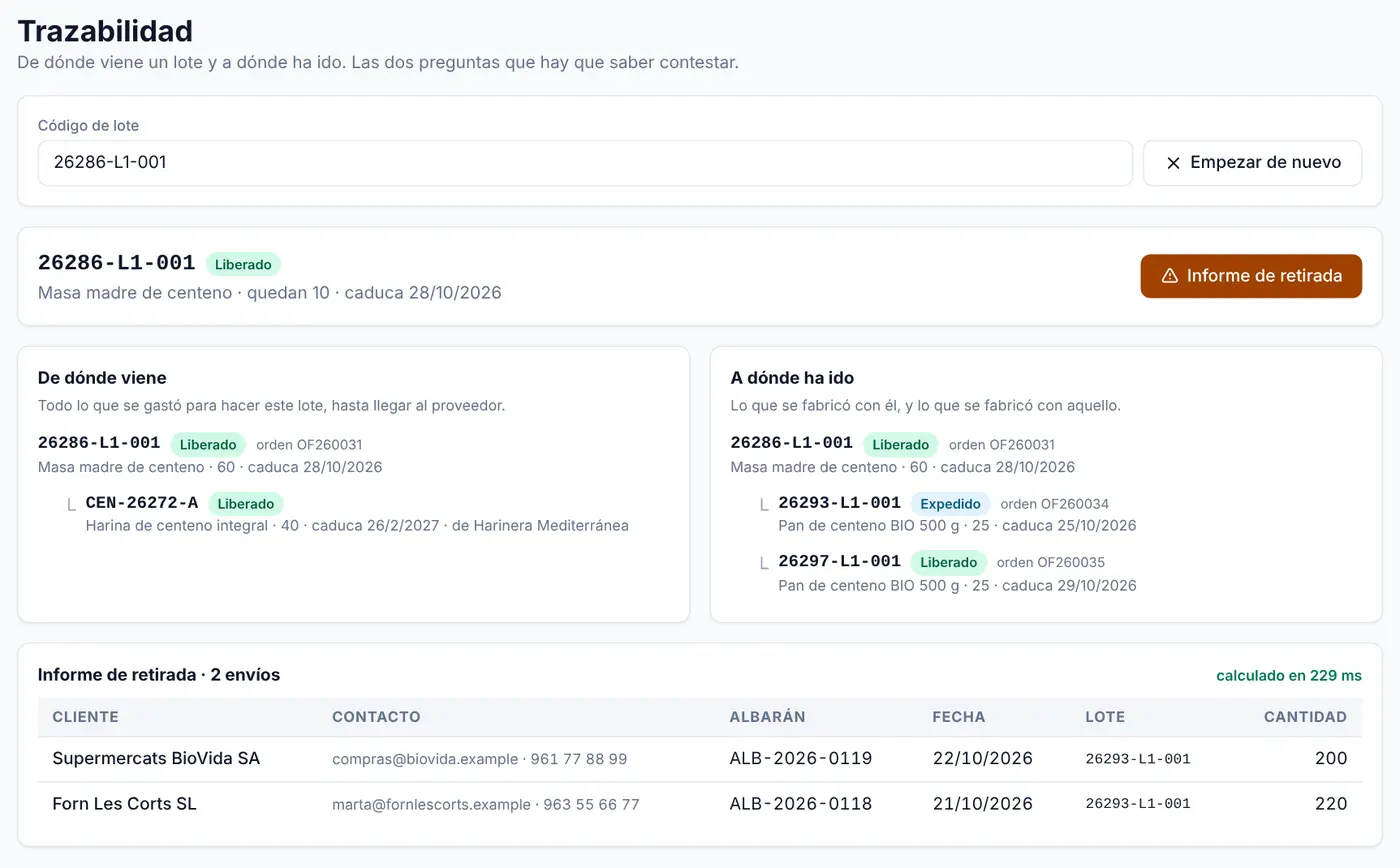This screenshot has width=1400, height=868.
Task: Focus the Código de lote input field
Action: point(585,163)
